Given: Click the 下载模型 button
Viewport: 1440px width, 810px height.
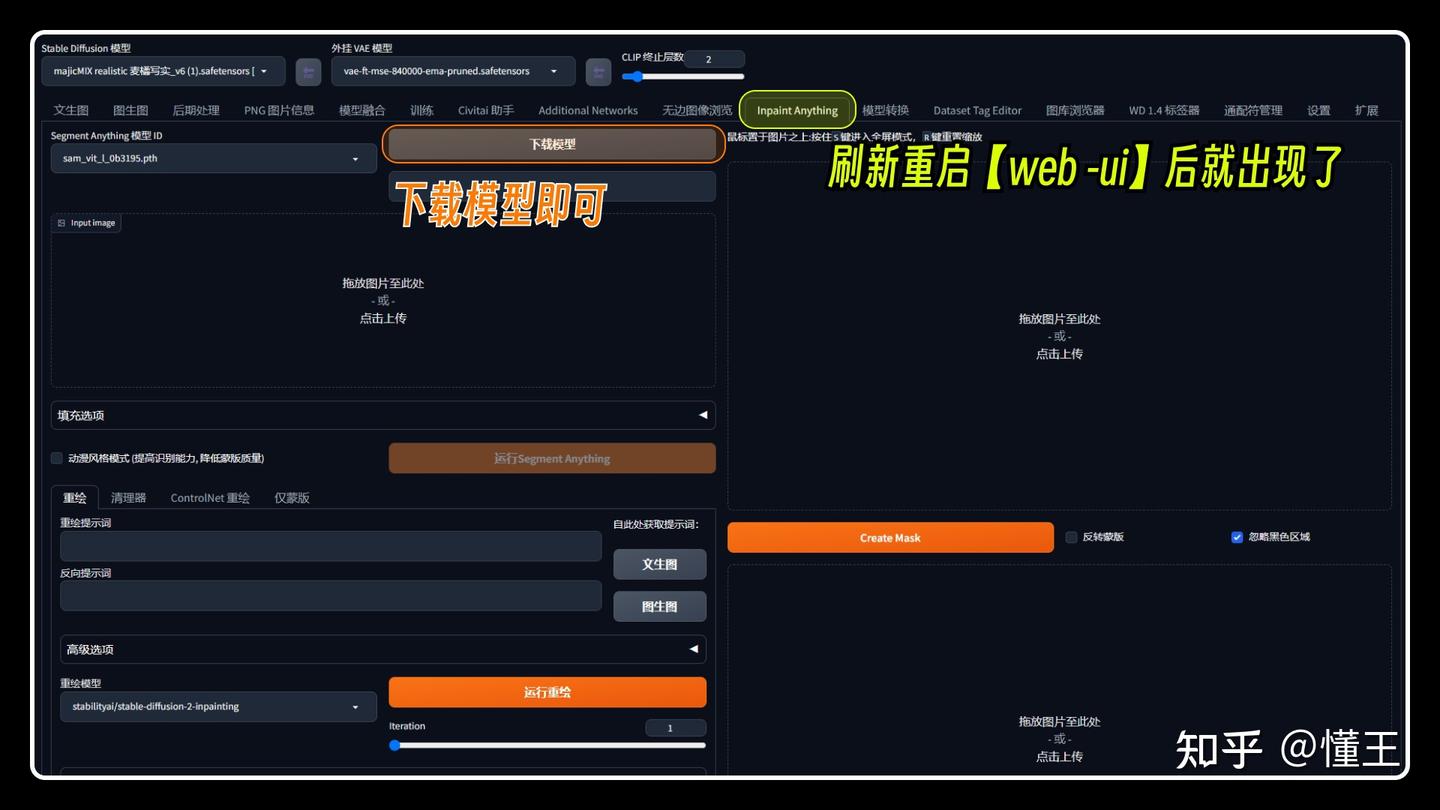Looking at the screenshot, I should click(x=552, y=144).
